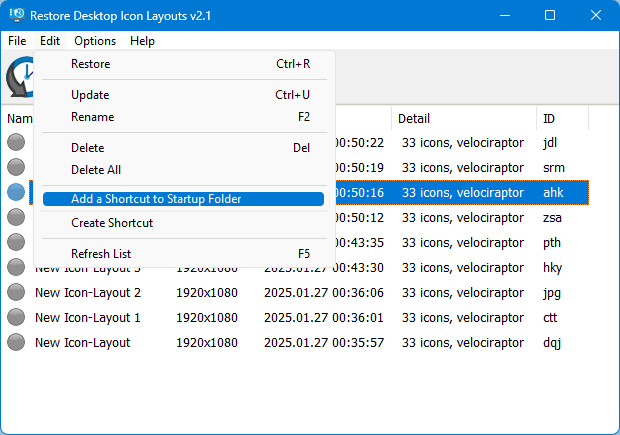Click the gray circle icon in the jdl row
Viewport: 620px width, 435px height.
click(x=16, y=142)
